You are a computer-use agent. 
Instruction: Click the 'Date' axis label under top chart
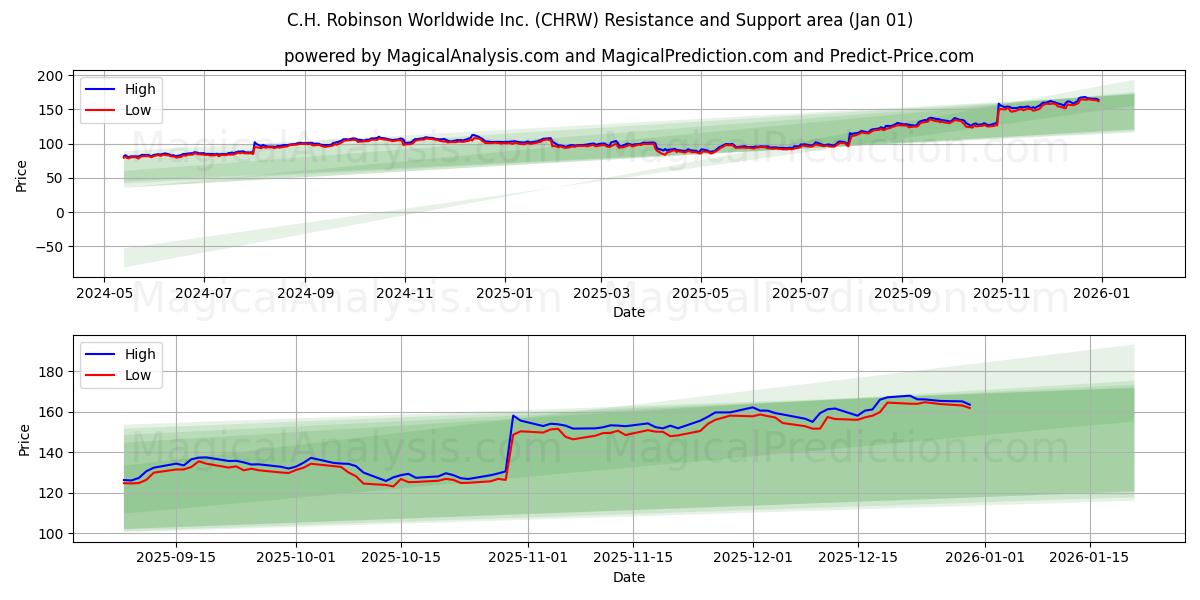point(629,312)
